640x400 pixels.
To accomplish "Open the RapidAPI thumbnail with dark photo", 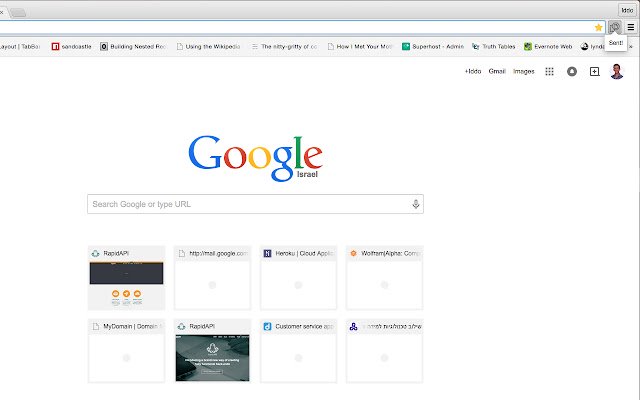I will (x=212, y=351).
